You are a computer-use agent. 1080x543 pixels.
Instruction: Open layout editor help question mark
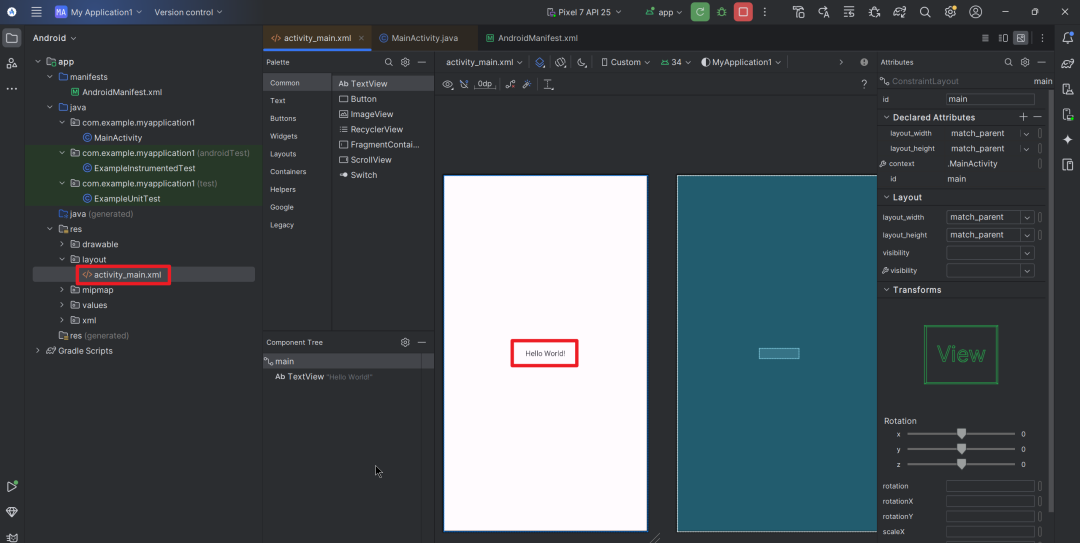tap(864, 84)
